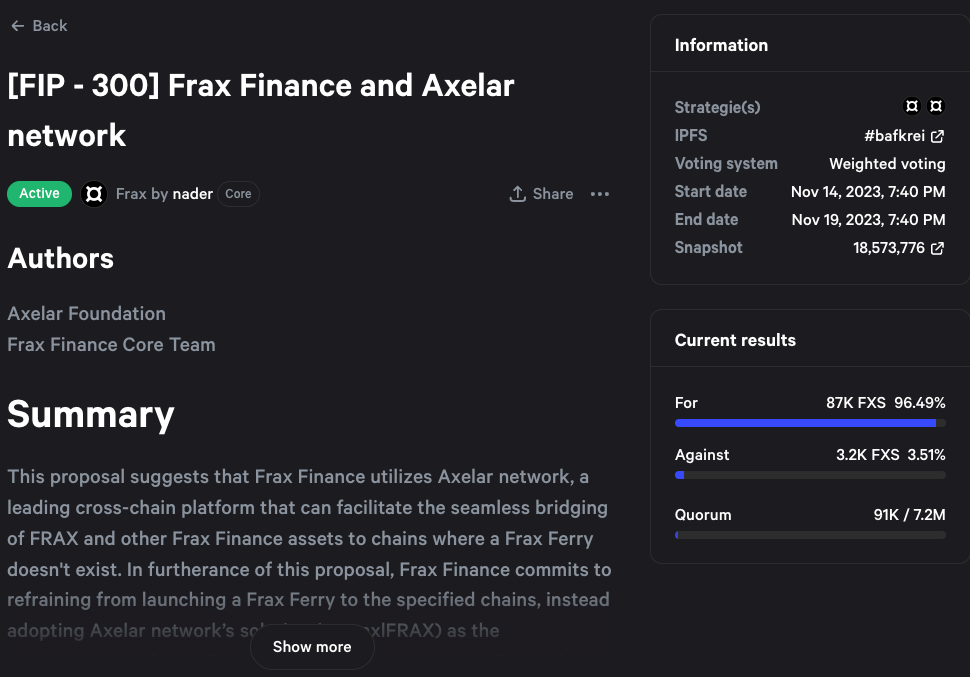The height and width of the screenshot is (677, 970).
Task: Click the first strategy icon in Information
Action: [x=912, y=106]
